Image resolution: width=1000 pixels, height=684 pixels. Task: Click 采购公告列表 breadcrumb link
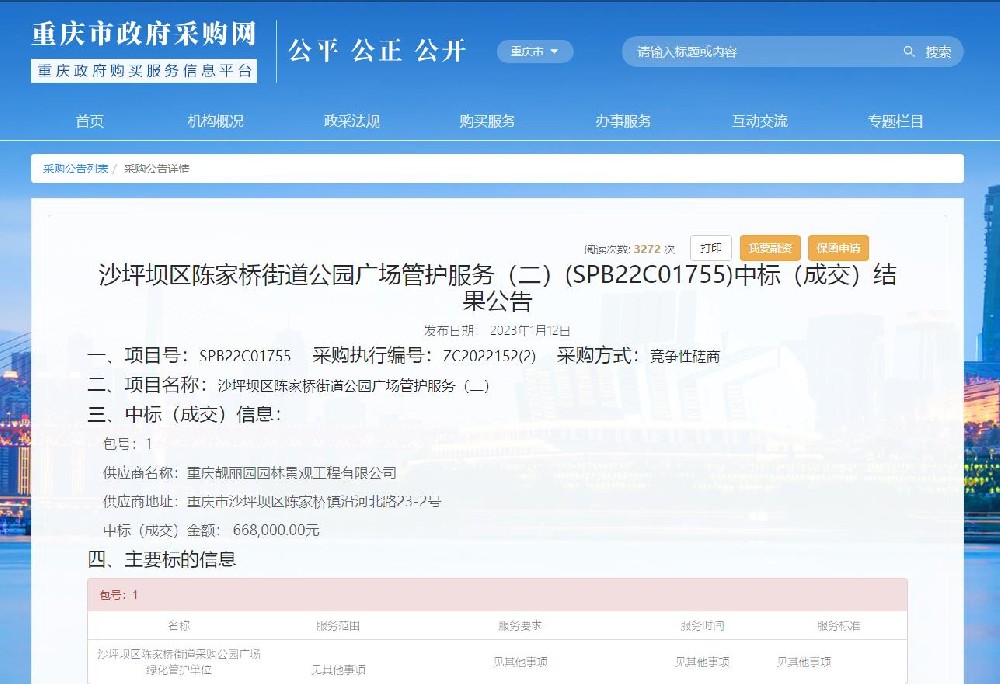[75, 168]
